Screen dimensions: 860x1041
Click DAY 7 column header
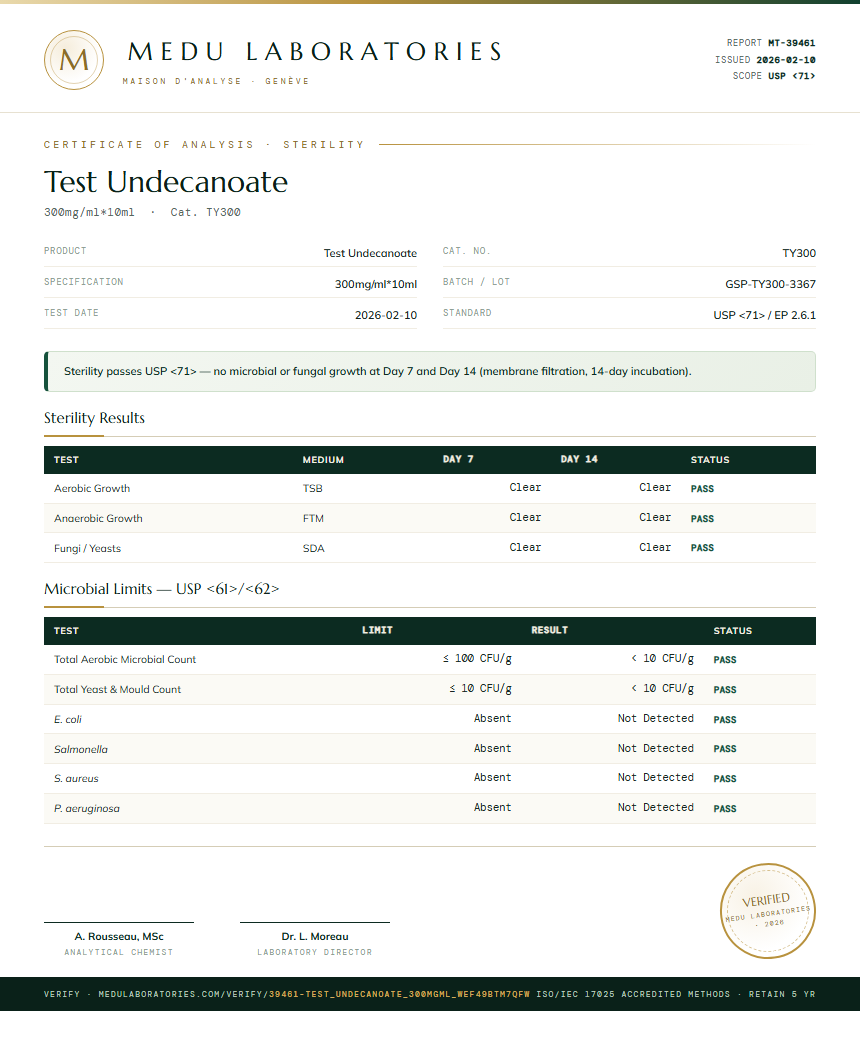458,459
